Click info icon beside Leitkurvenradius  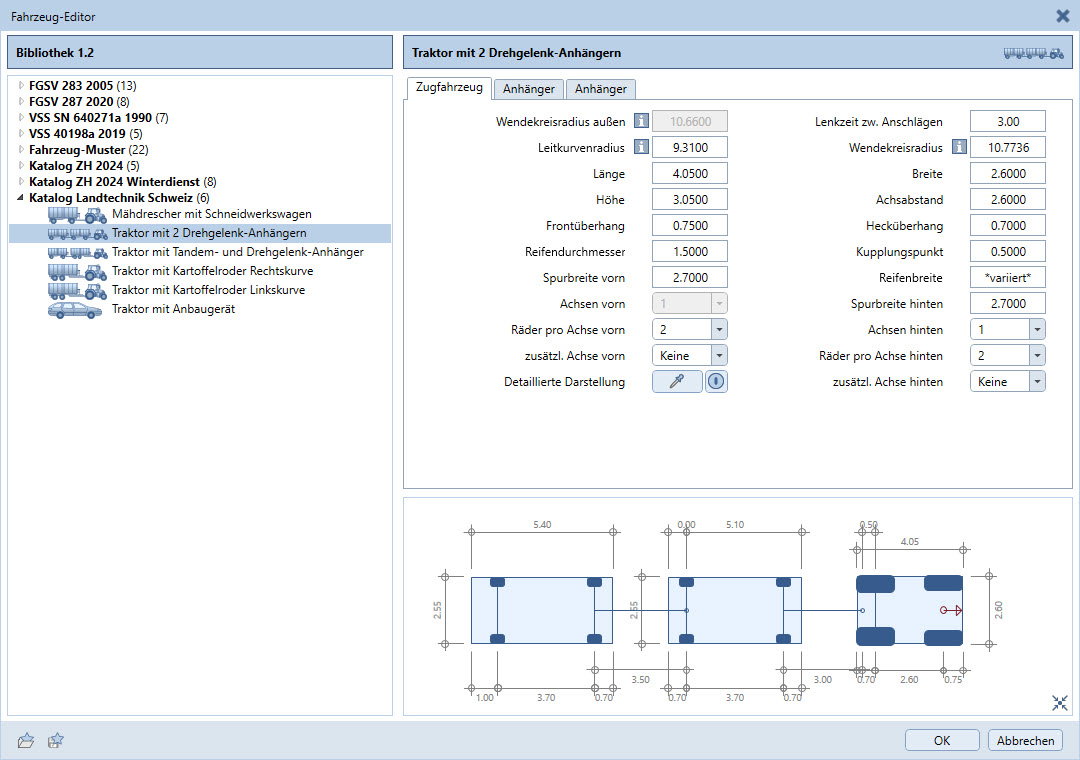(x=641, y=147)
